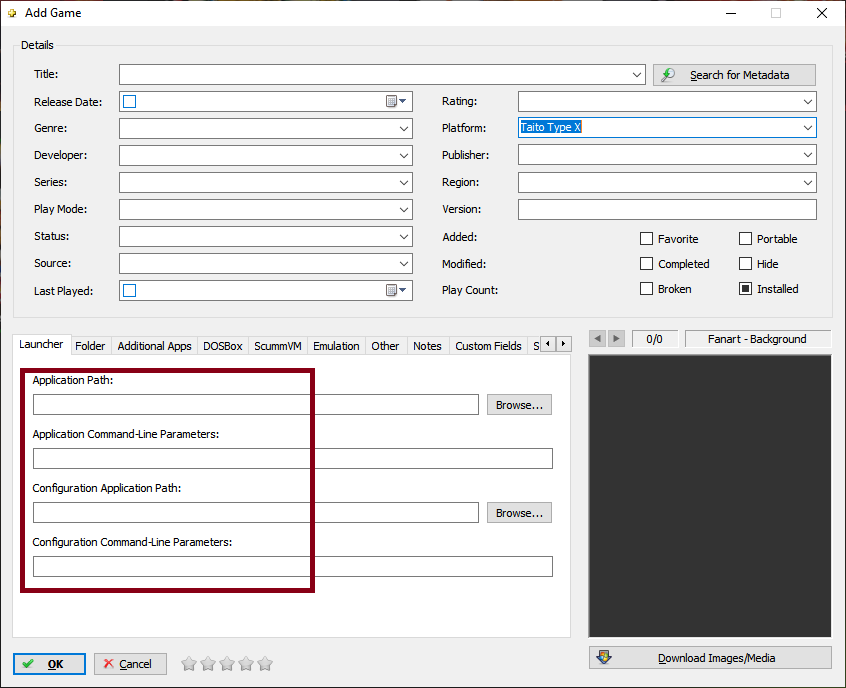The image size is (846, 688).
Task: Open the Source dropdown
Action: (x=404, y=263)
